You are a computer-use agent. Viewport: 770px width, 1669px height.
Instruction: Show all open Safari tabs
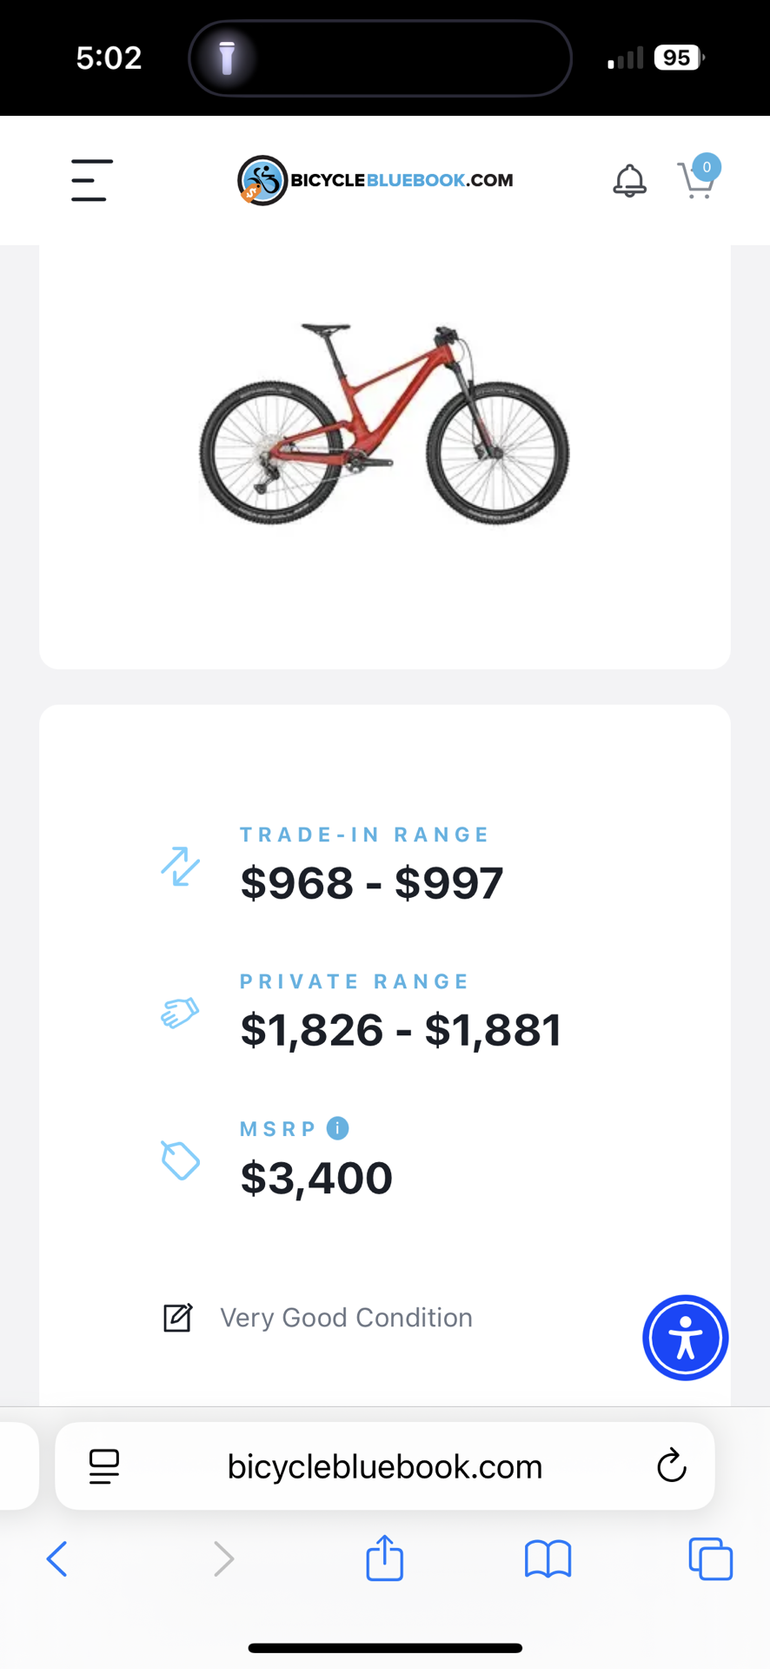(x=710, y=1558)
